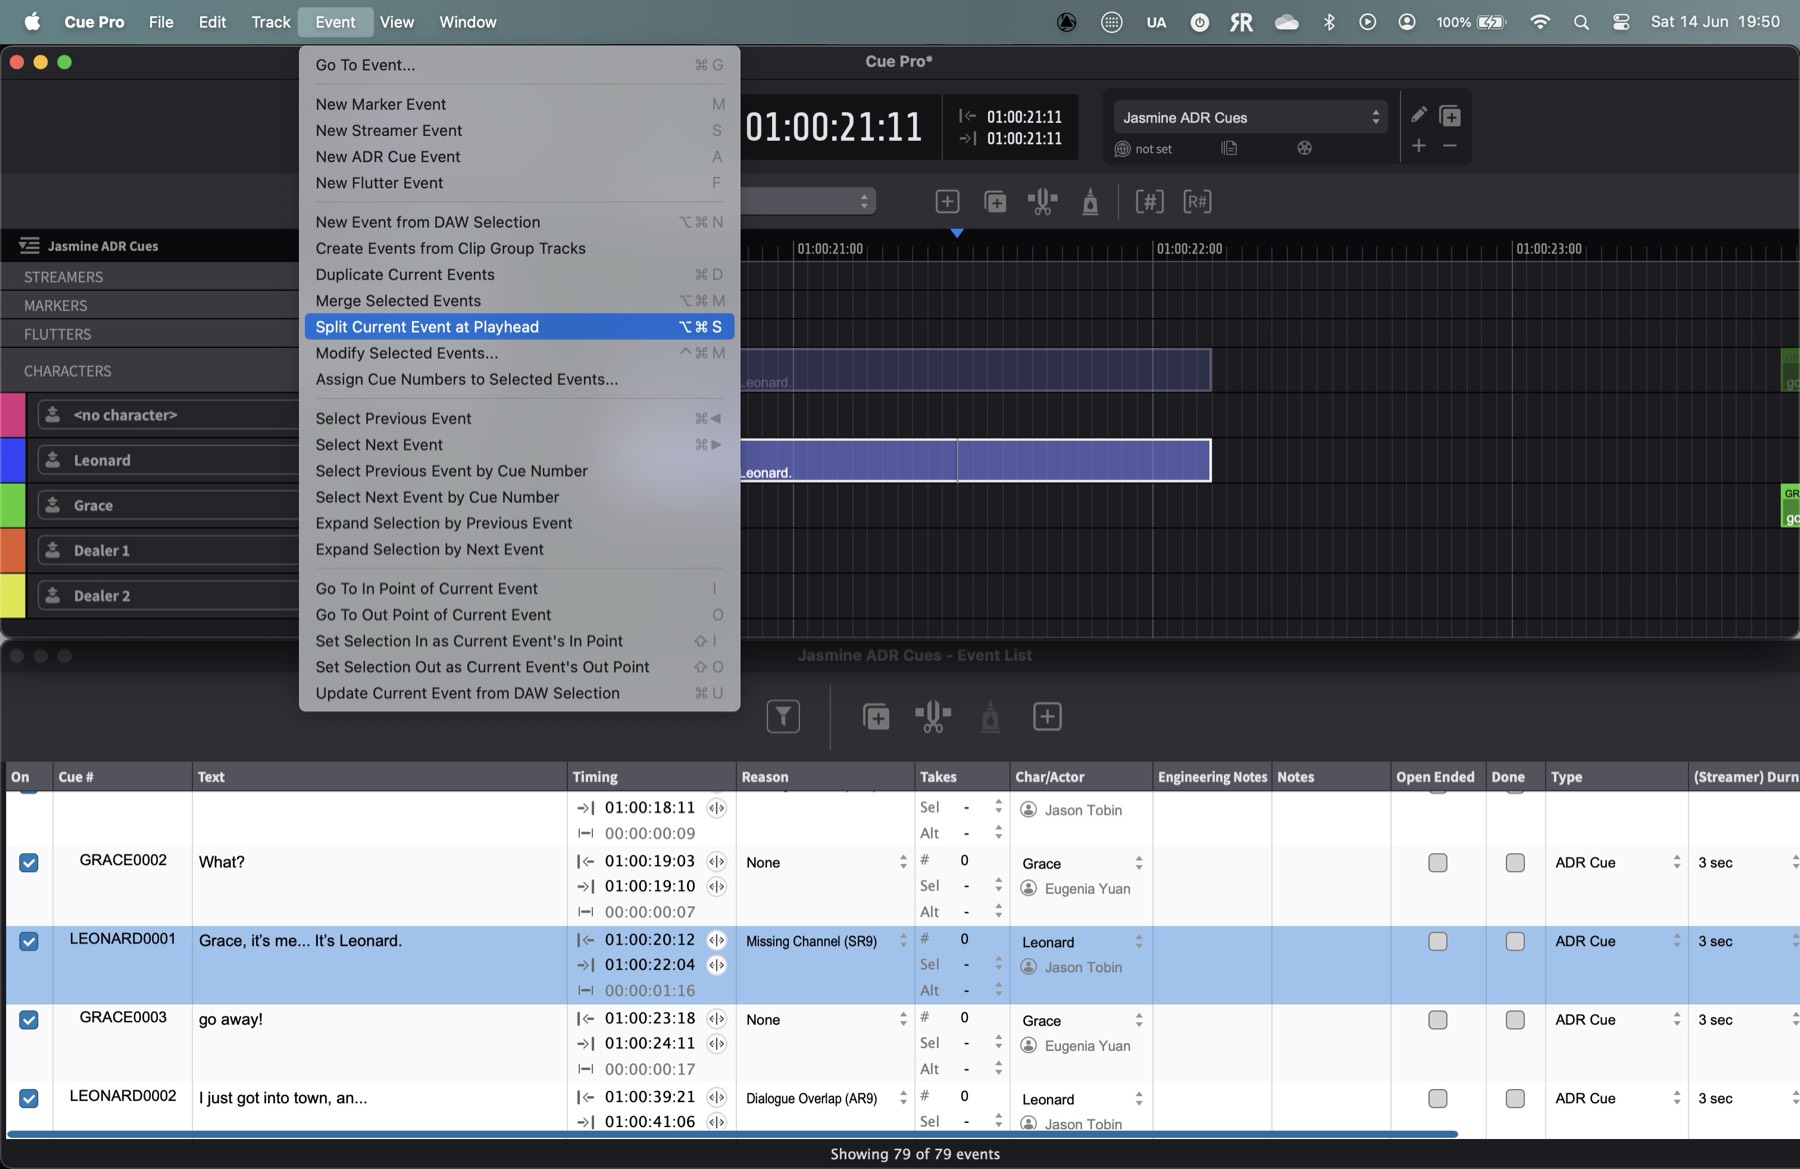The width and height of the screenshot is (1800, 1169).
Task: Click the film reel icon under the cue list selector
Action: coord(1304,148)
